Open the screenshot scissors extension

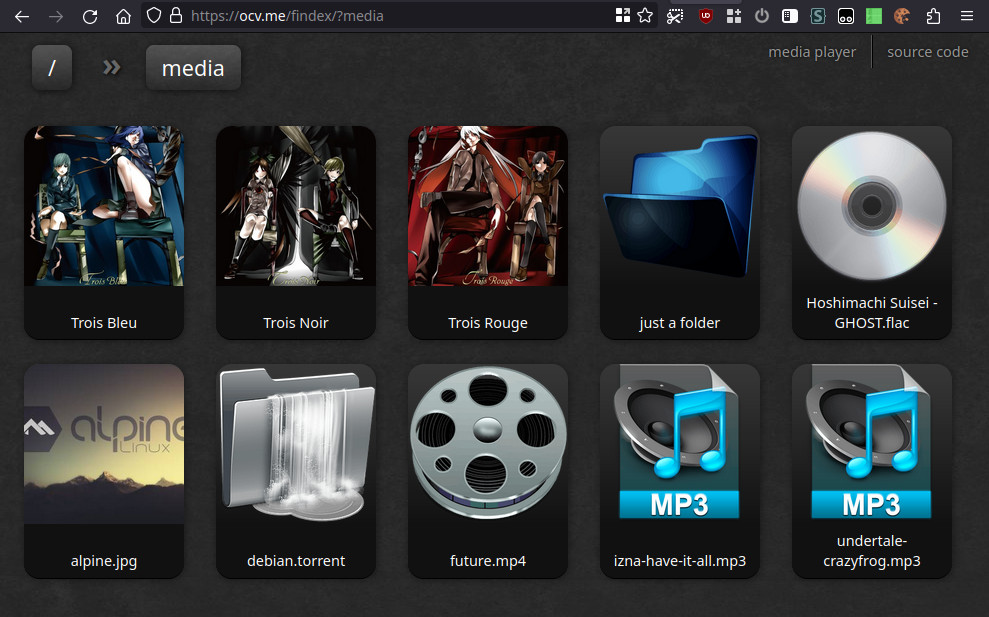675,16
